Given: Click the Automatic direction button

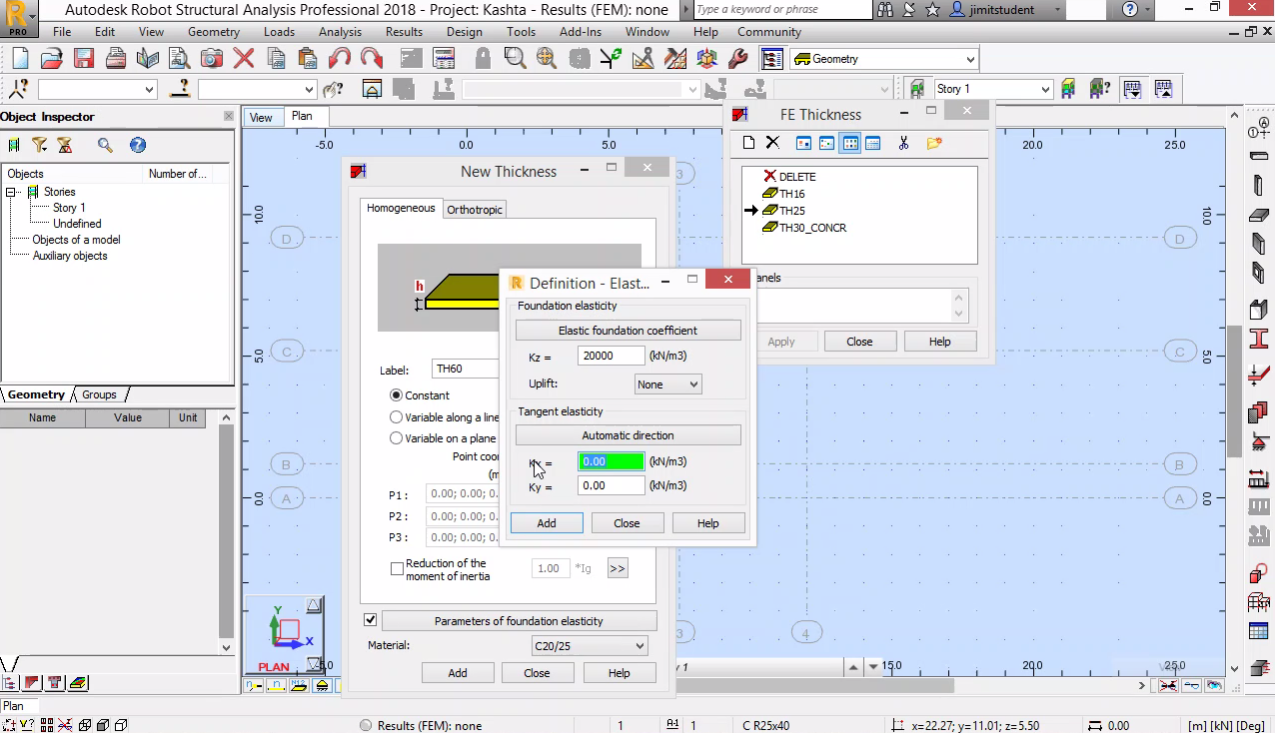Looking at the screenshot, I should [x=628, y=435].
